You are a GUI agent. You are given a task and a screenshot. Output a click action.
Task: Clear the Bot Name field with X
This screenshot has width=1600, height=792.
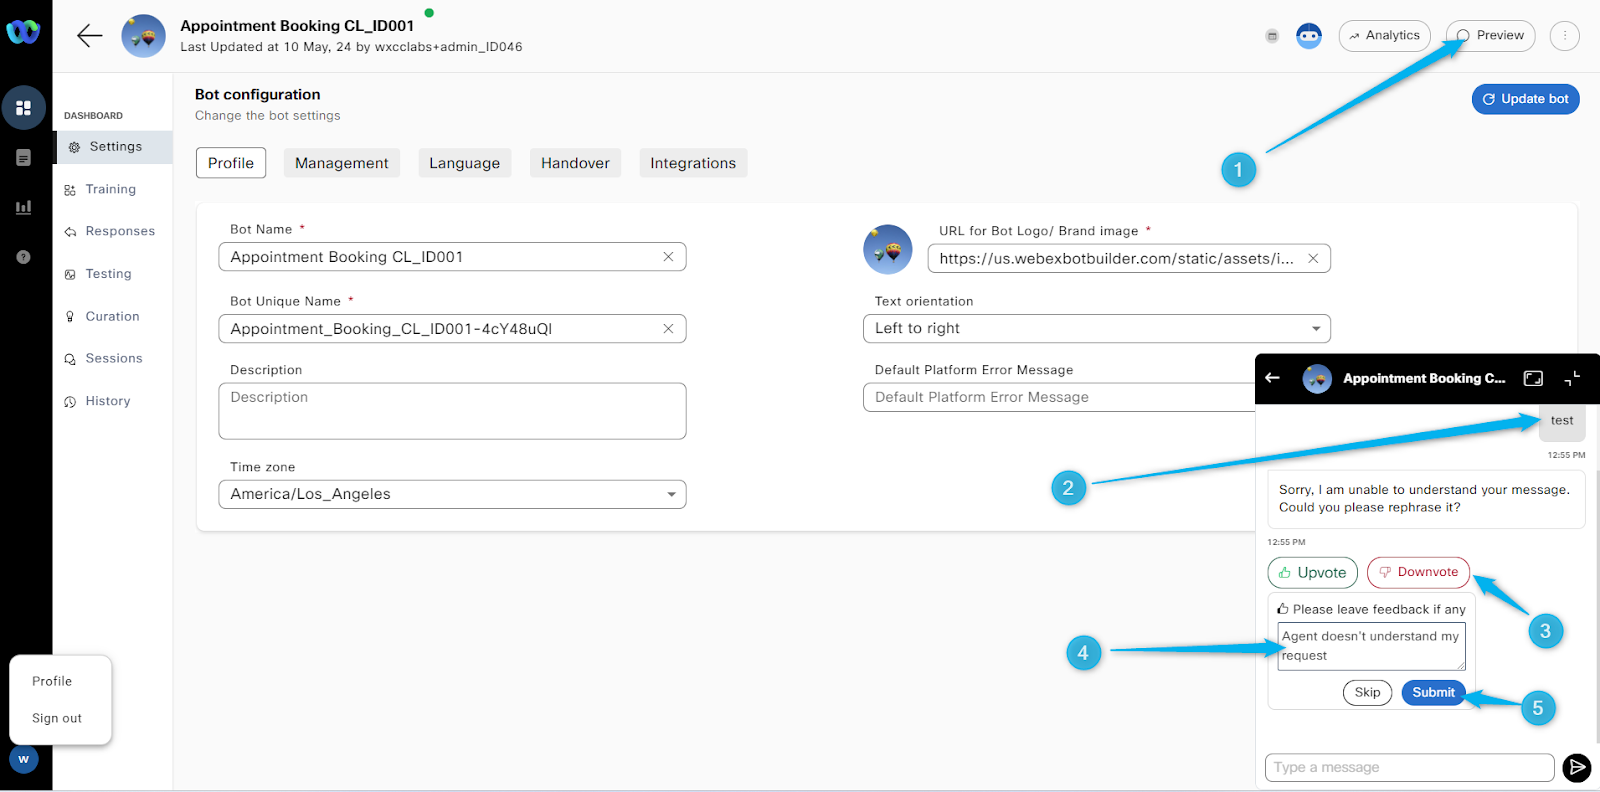(668, 257)
